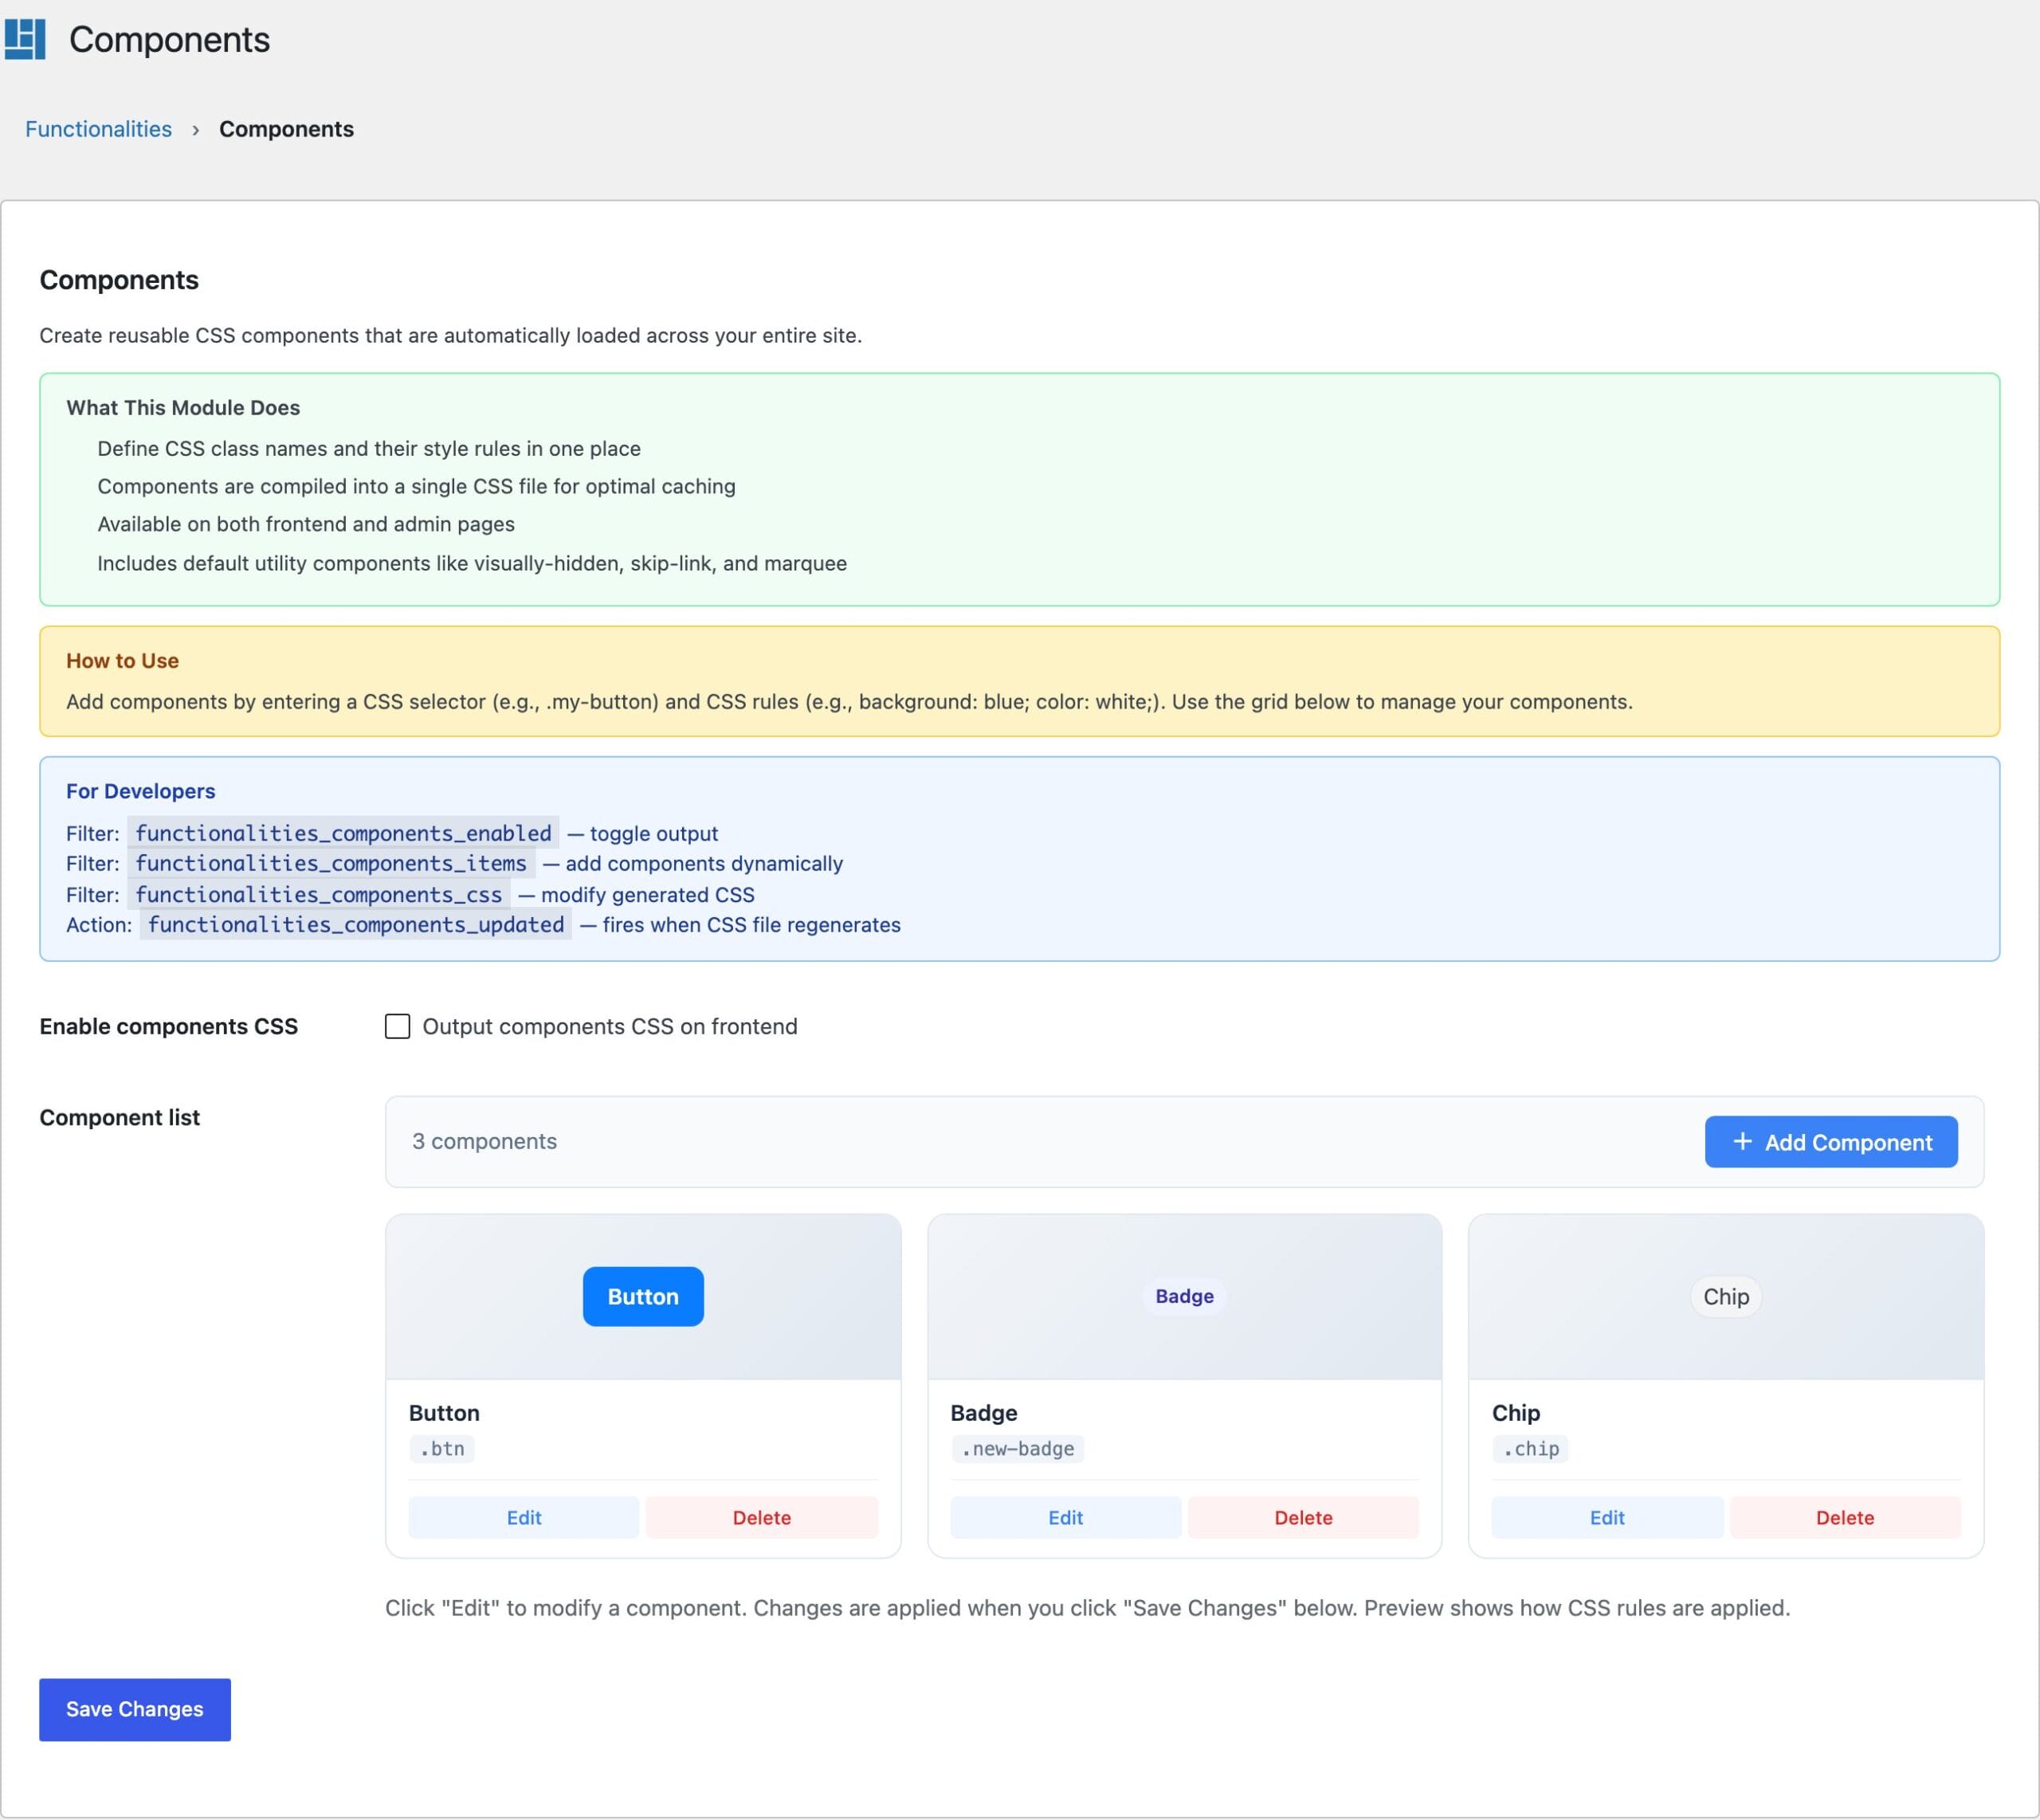Select the .btn selector code
The width and height of the screenshot is (2040, 1820).
[442, 1448]
